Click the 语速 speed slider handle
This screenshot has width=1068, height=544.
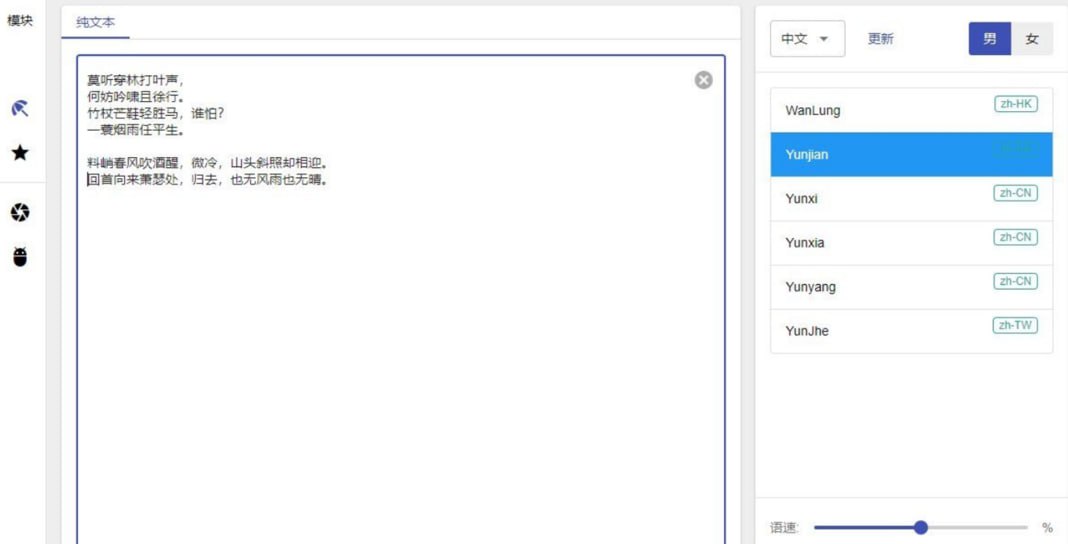pyautogui.click(x=921, y=527)
